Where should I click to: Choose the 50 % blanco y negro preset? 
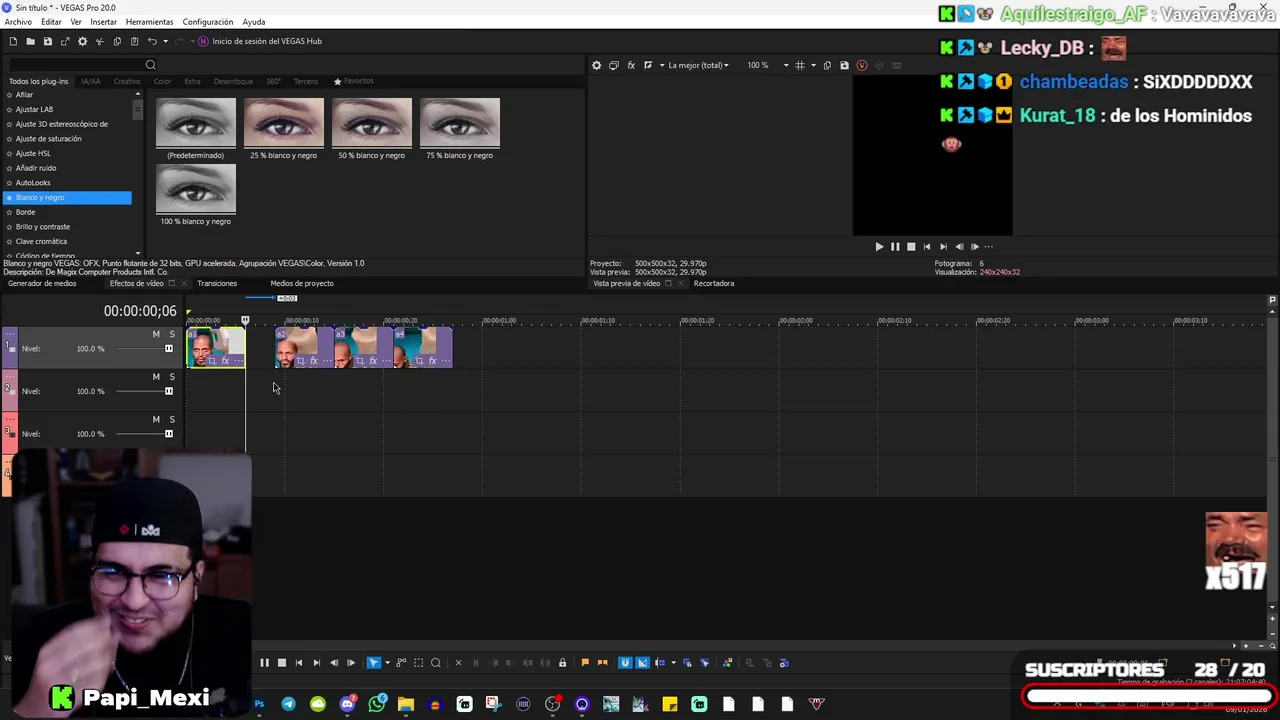pos(372,122)
